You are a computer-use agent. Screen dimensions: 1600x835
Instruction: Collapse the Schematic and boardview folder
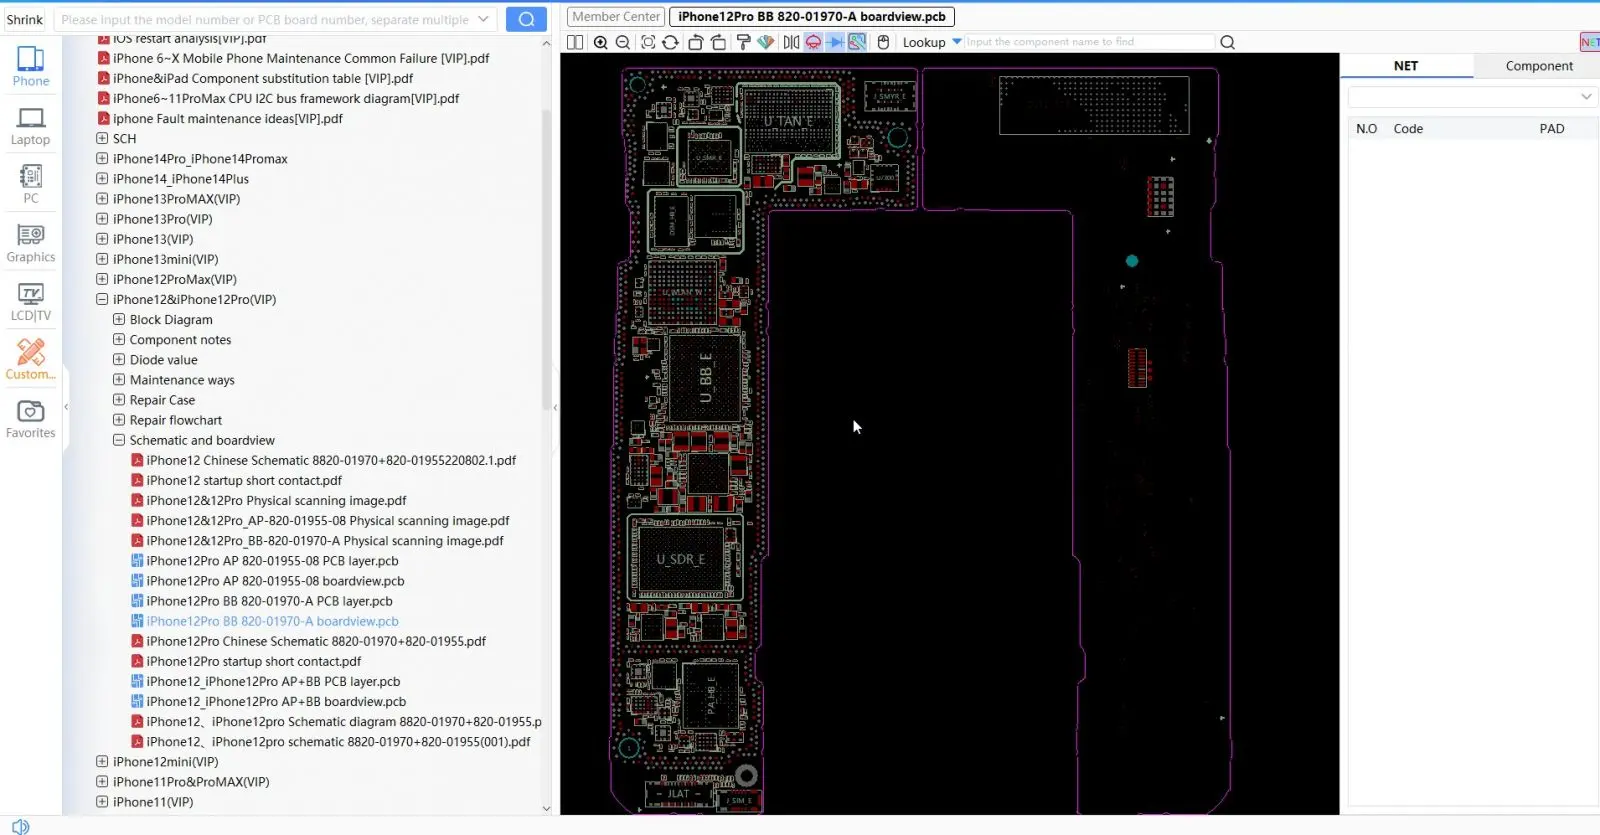tap(119, 440)
